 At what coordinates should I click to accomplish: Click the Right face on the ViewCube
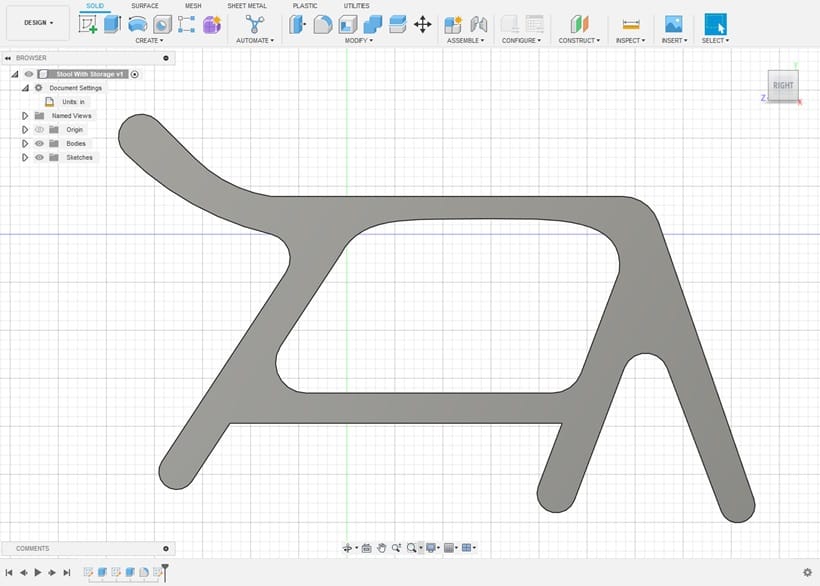click(783, 86)
